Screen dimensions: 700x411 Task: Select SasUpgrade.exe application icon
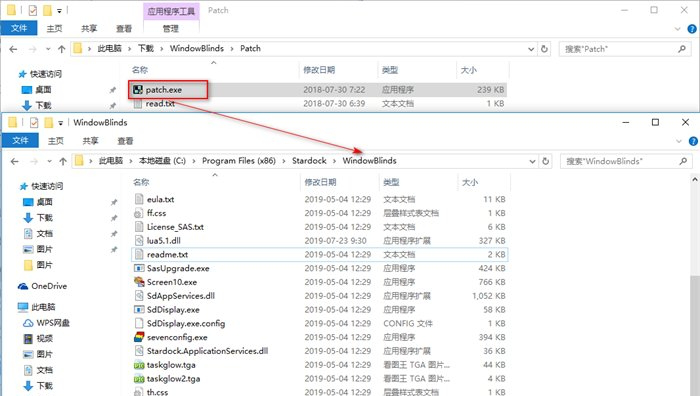click(139, 269)
